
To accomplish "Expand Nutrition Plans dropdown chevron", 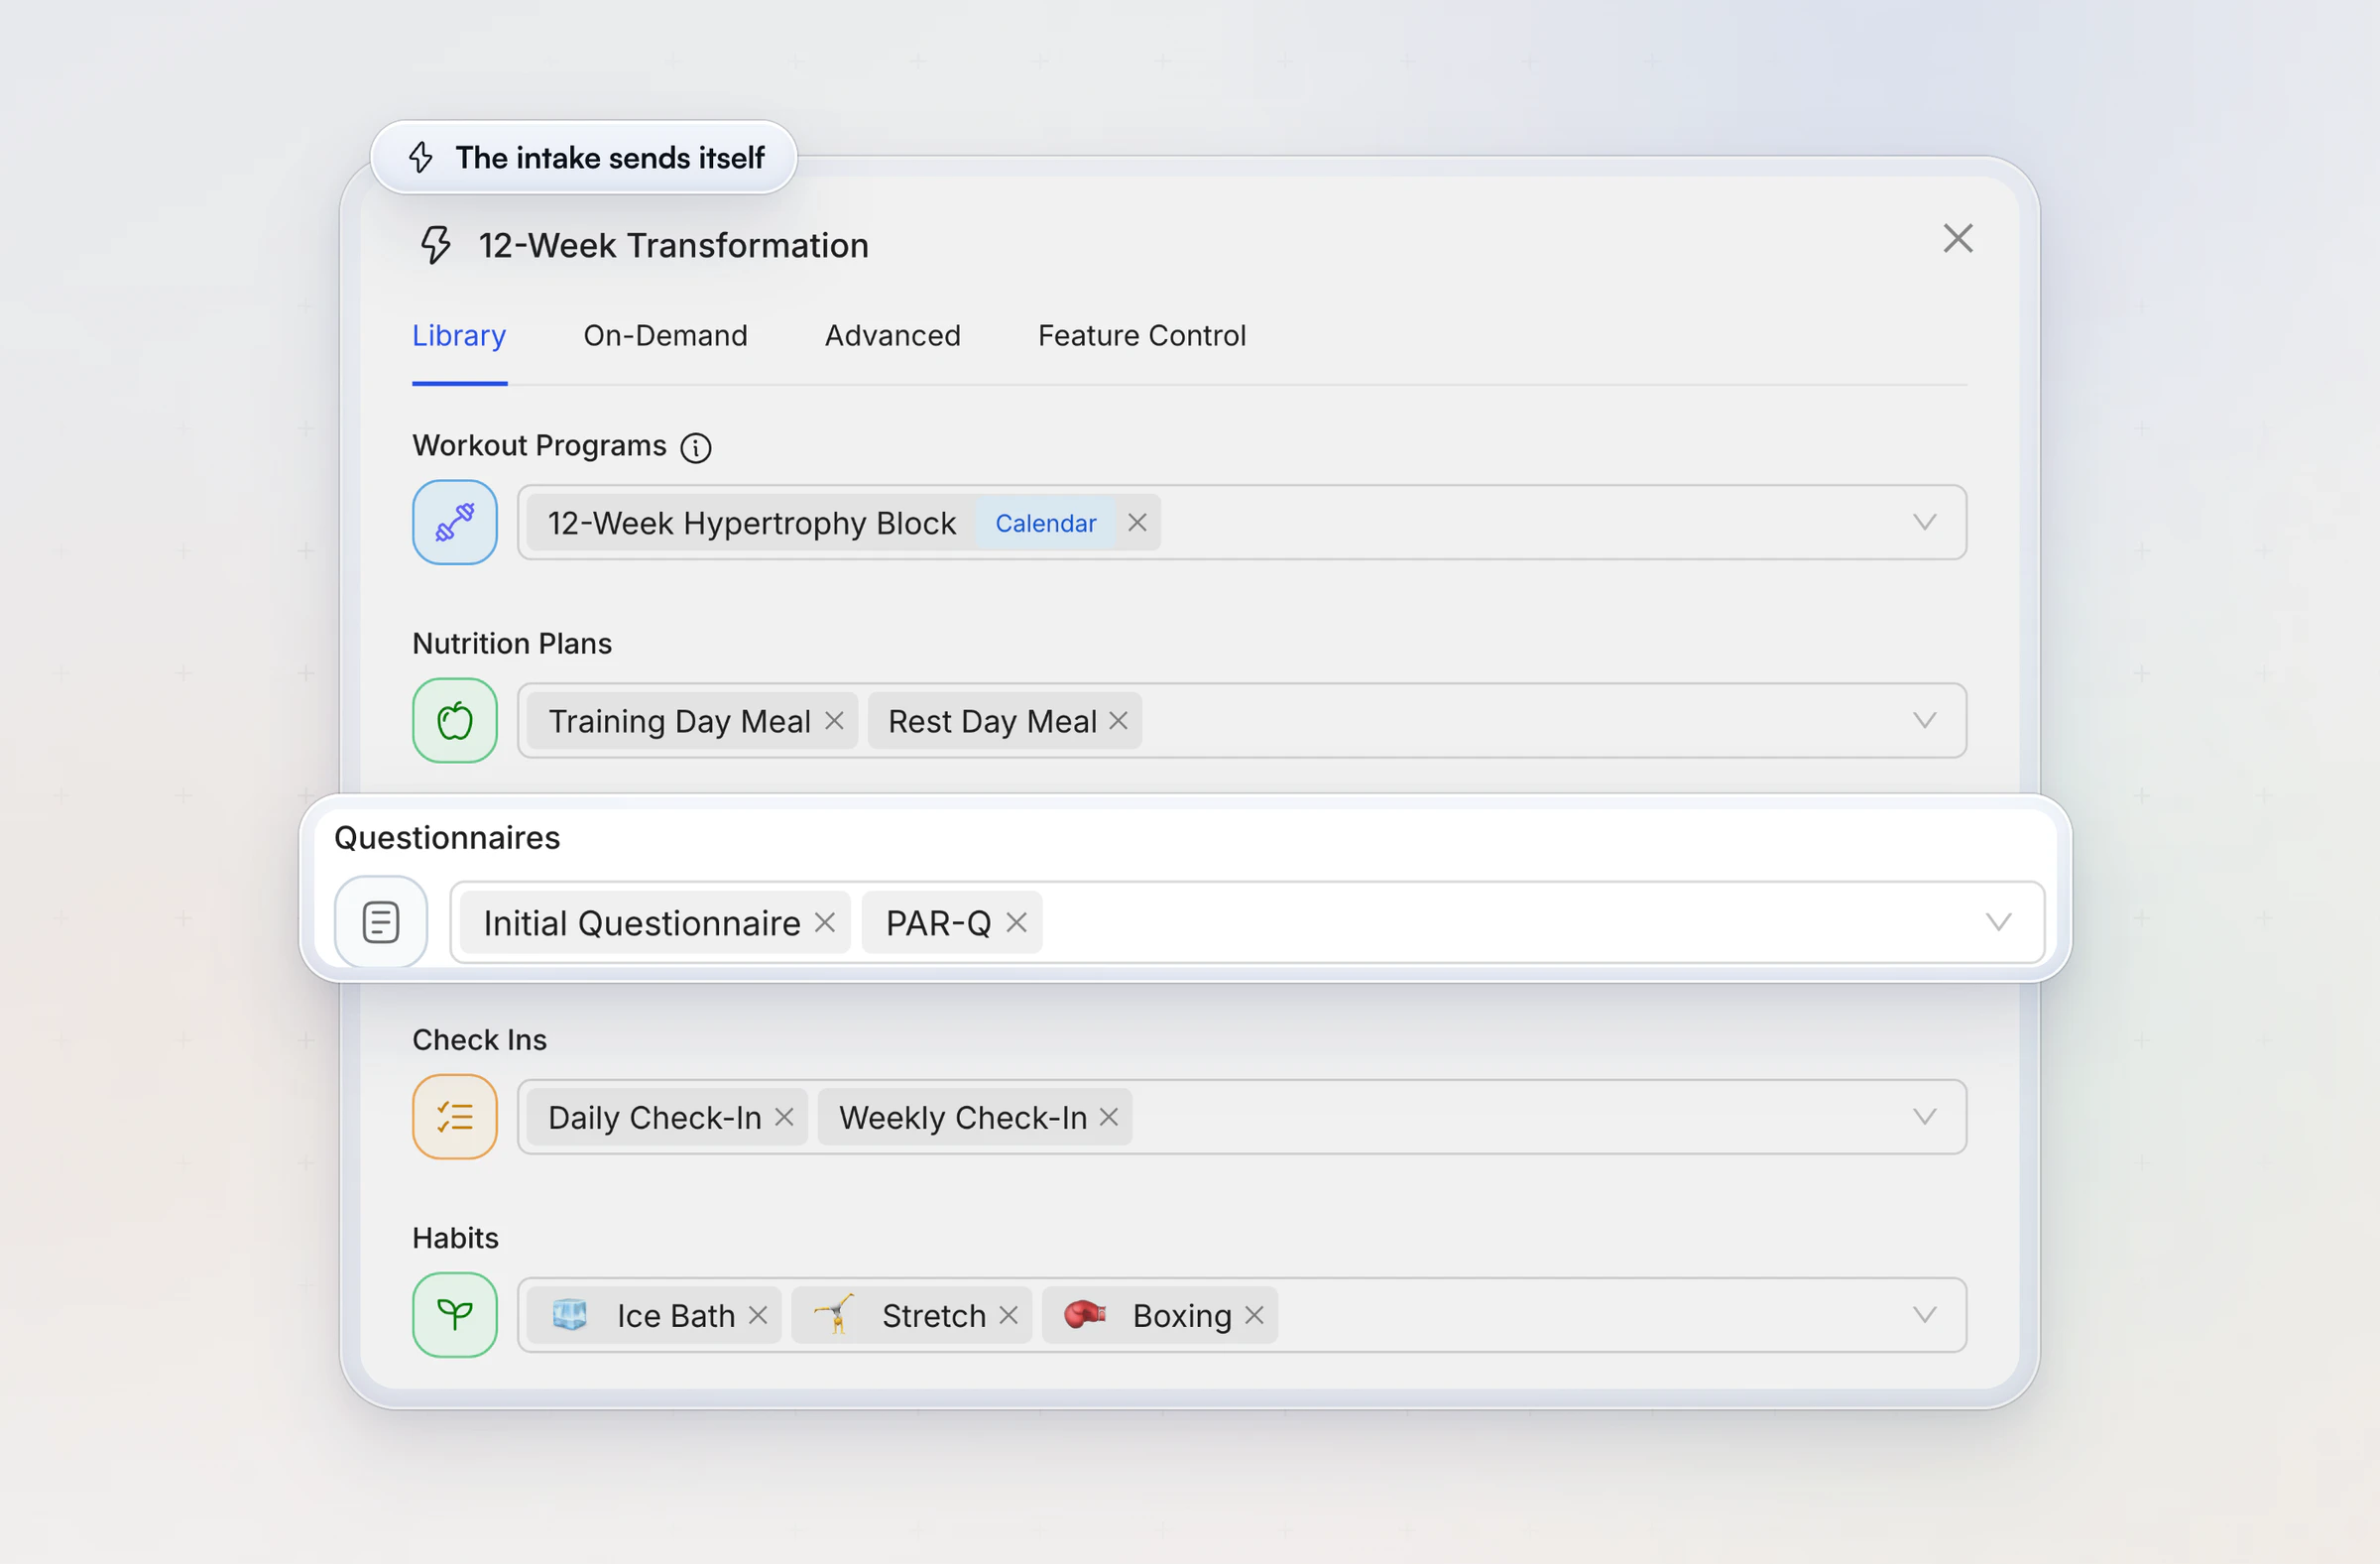I will coord(1924,720).
